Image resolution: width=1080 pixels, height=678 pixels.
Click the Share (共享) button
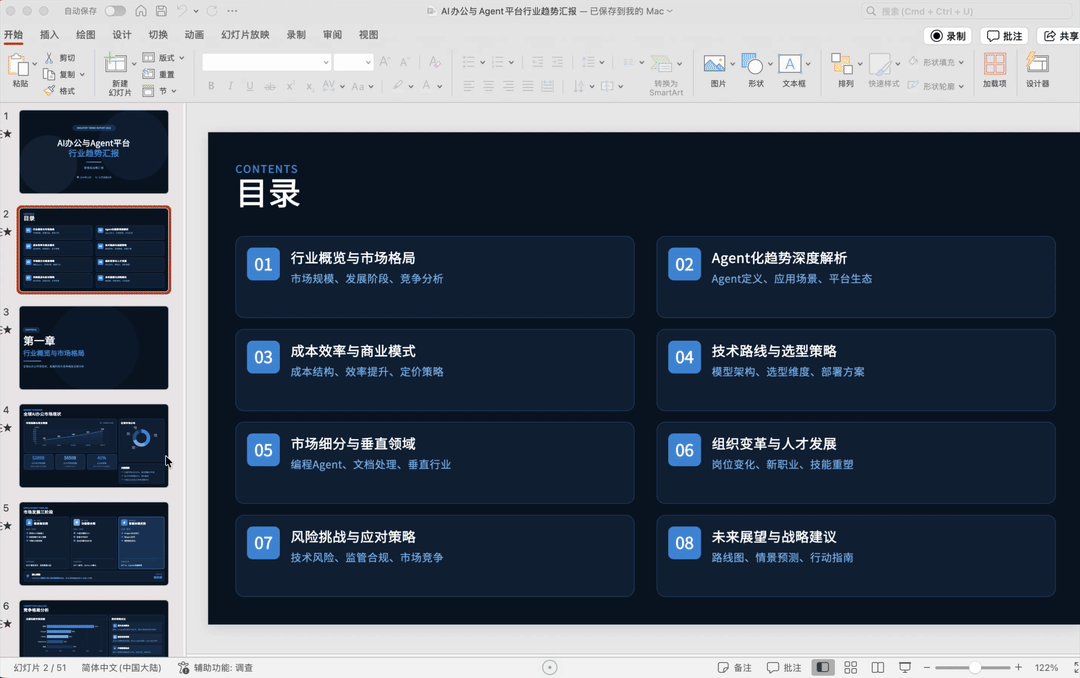(1059, 36)
